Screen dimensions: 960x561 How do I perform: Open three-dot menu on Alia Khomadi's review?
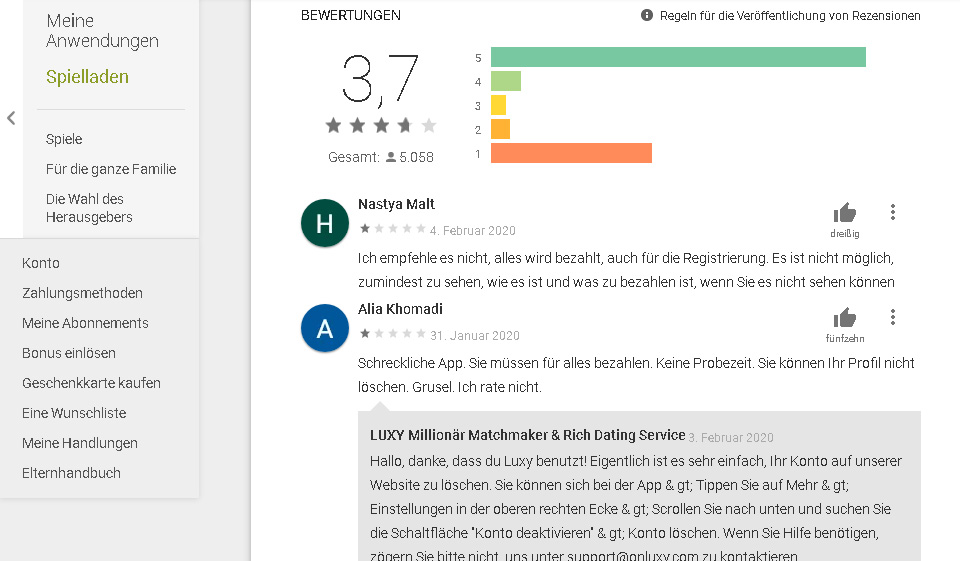tap(893, 317)
